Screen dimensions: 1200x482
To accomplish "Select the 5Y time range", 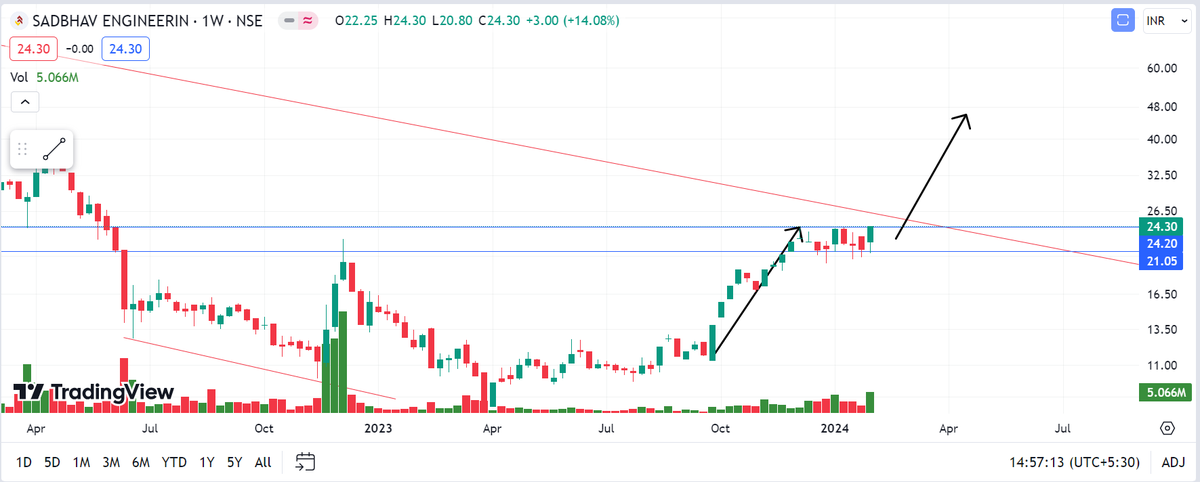I will click(x=234, y=462).
